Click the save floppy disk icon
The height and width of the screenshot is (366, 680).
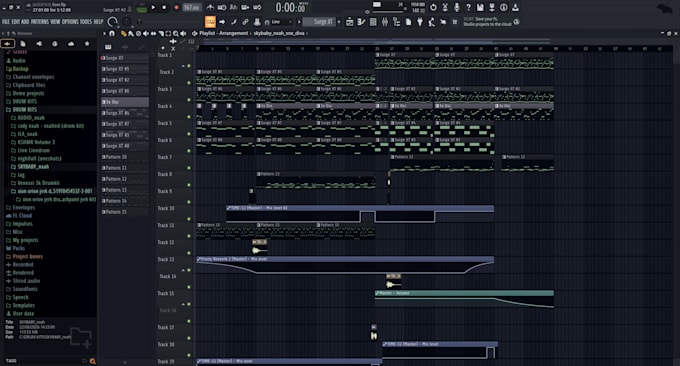480,7
